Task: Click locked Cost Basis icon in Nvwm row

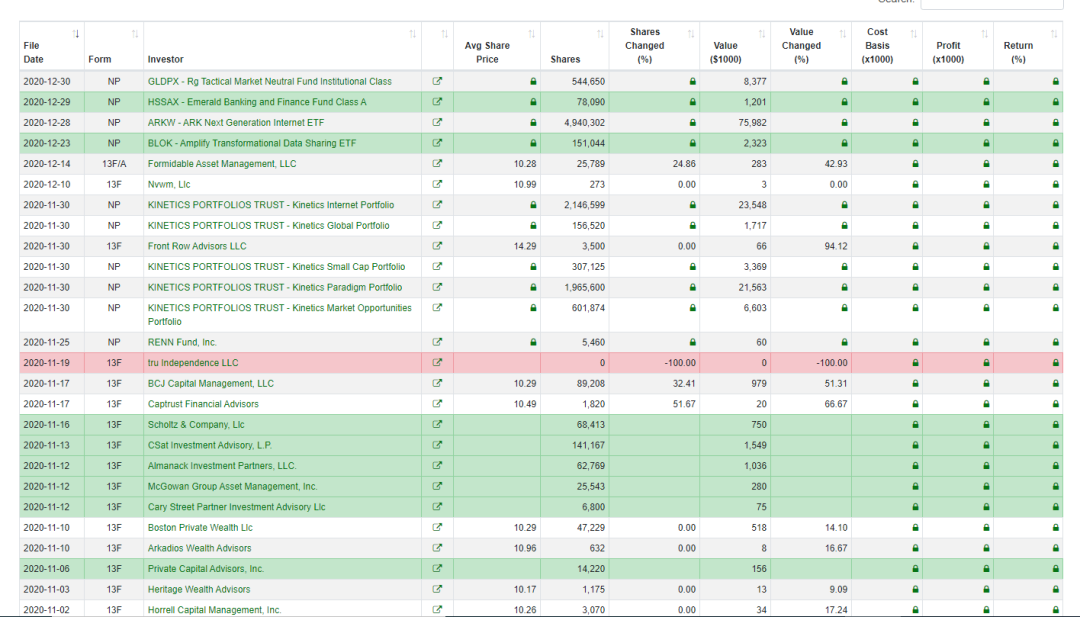Action: tap(915, 185)
